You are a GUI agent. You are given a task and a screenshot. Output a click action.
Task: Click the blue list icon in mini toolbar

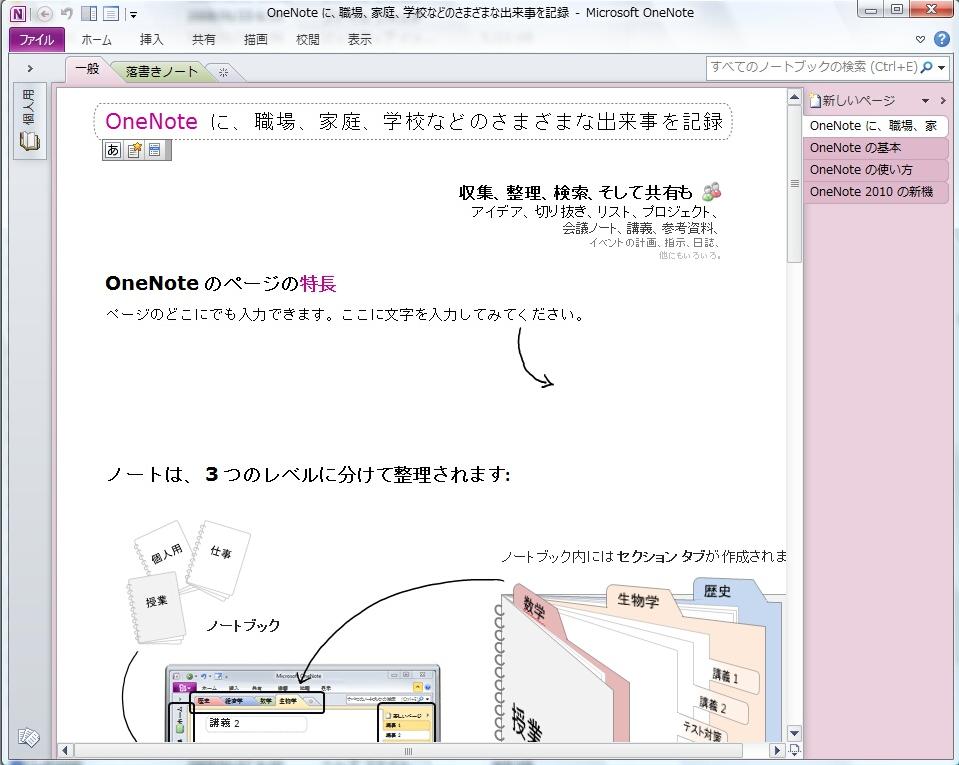click(155, 150)
